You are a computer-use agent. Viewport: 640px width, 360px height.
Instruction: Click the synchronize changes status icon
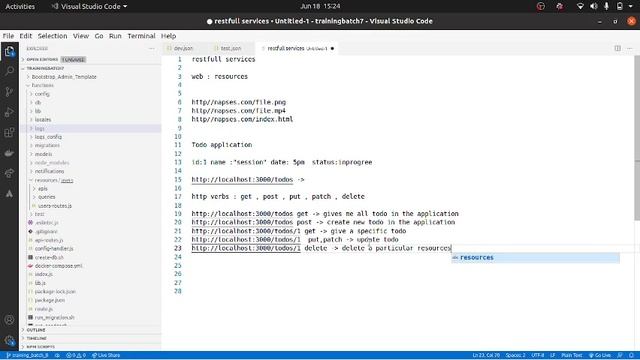pos(57,355)
